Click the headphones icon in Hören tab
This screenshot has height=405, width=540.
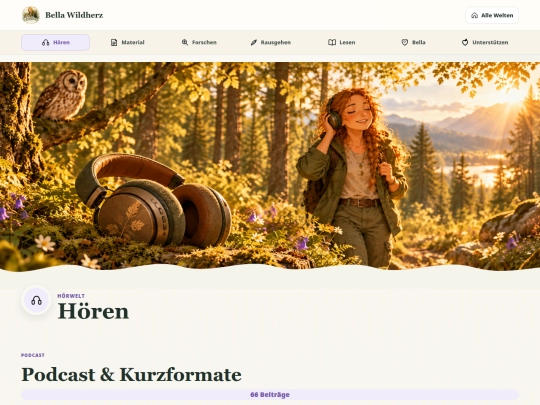pyautogui.click(x=45, y=42)
